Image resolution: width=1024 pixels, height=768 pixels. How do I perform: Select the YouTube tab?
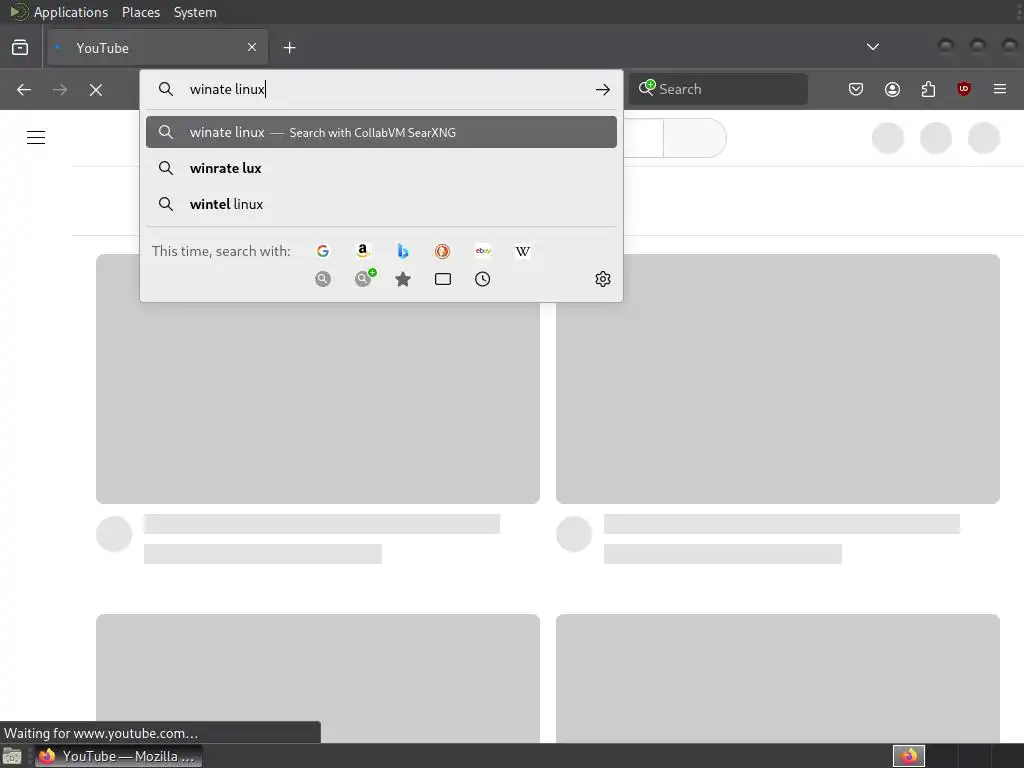click(157, 48)
